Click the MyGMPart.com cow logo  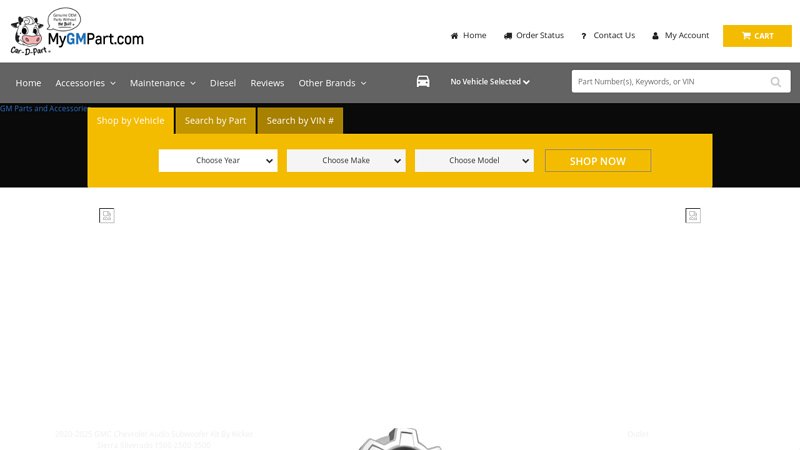77,32
